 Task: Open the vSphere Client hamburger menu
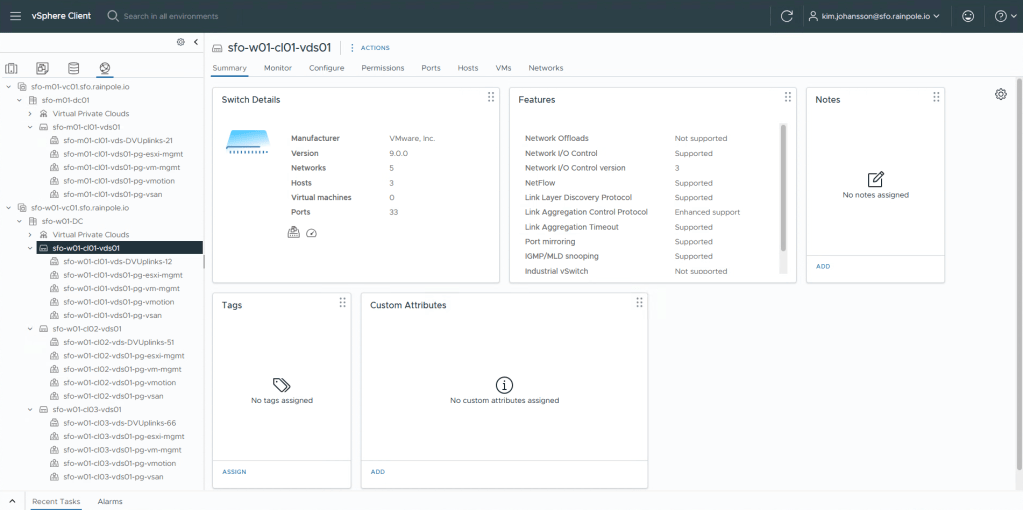[15, 16]
